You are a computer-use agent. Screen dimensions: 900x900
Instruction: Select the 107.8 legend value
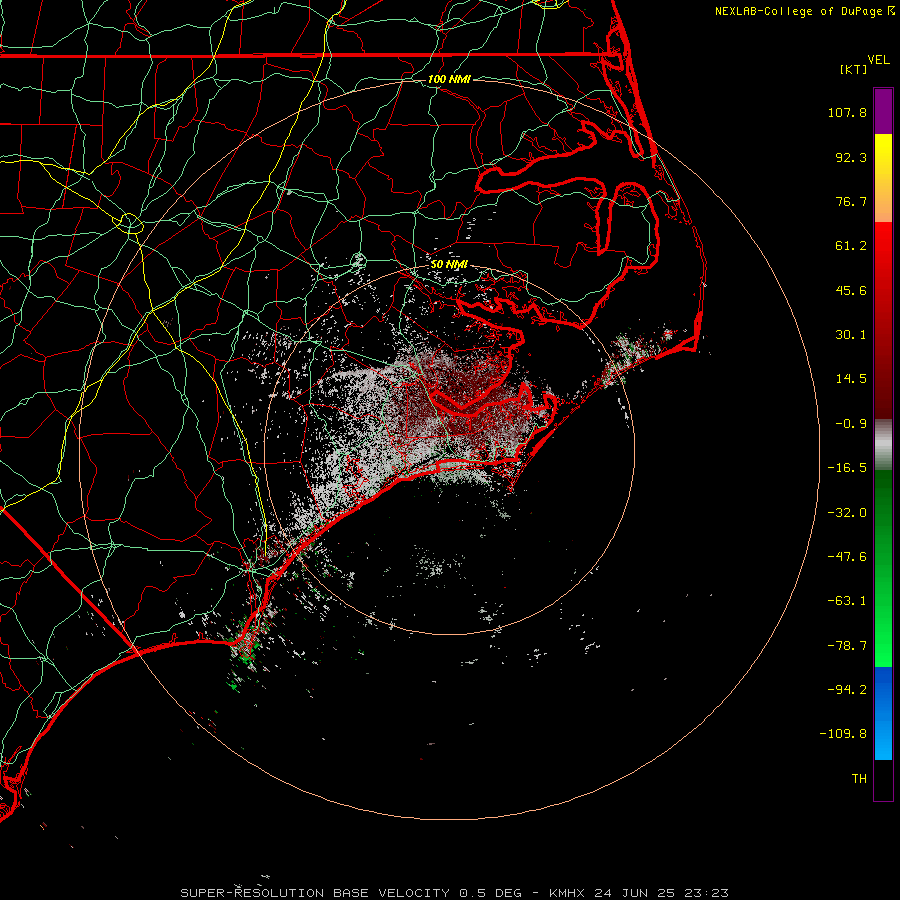pos(847,112)
